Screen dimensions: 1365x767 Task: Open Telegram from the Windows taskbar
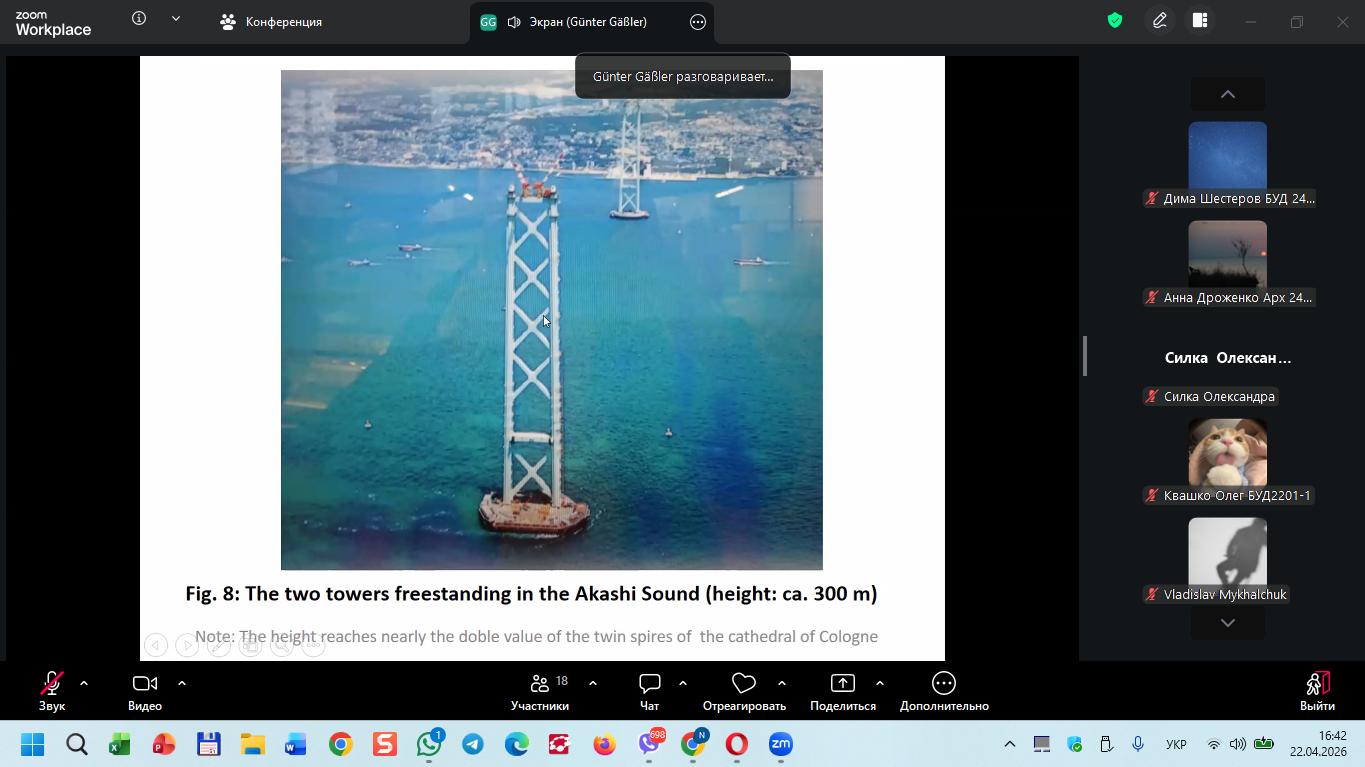473,745
